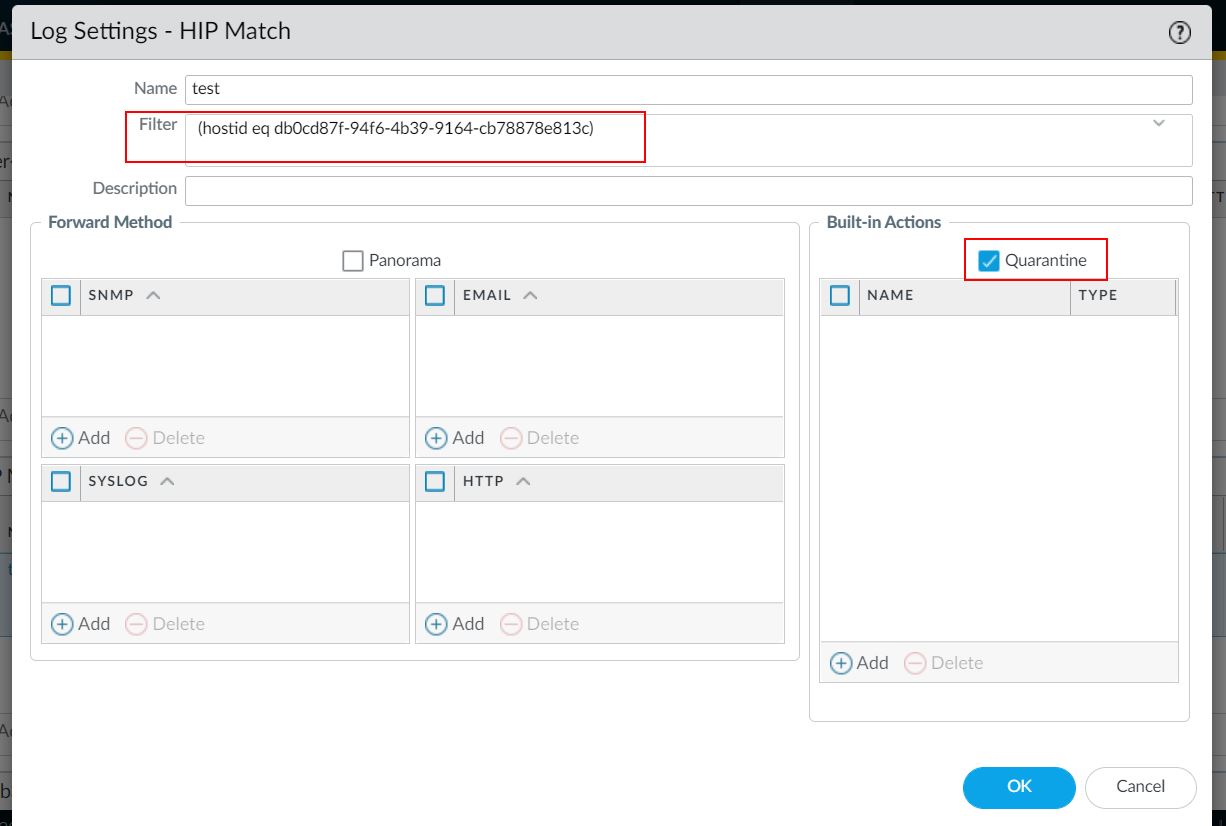The height and width of the screenshot is (826, 1226).
Task: Click the SNMP sort arrow icon
Action: coord(153,295)
